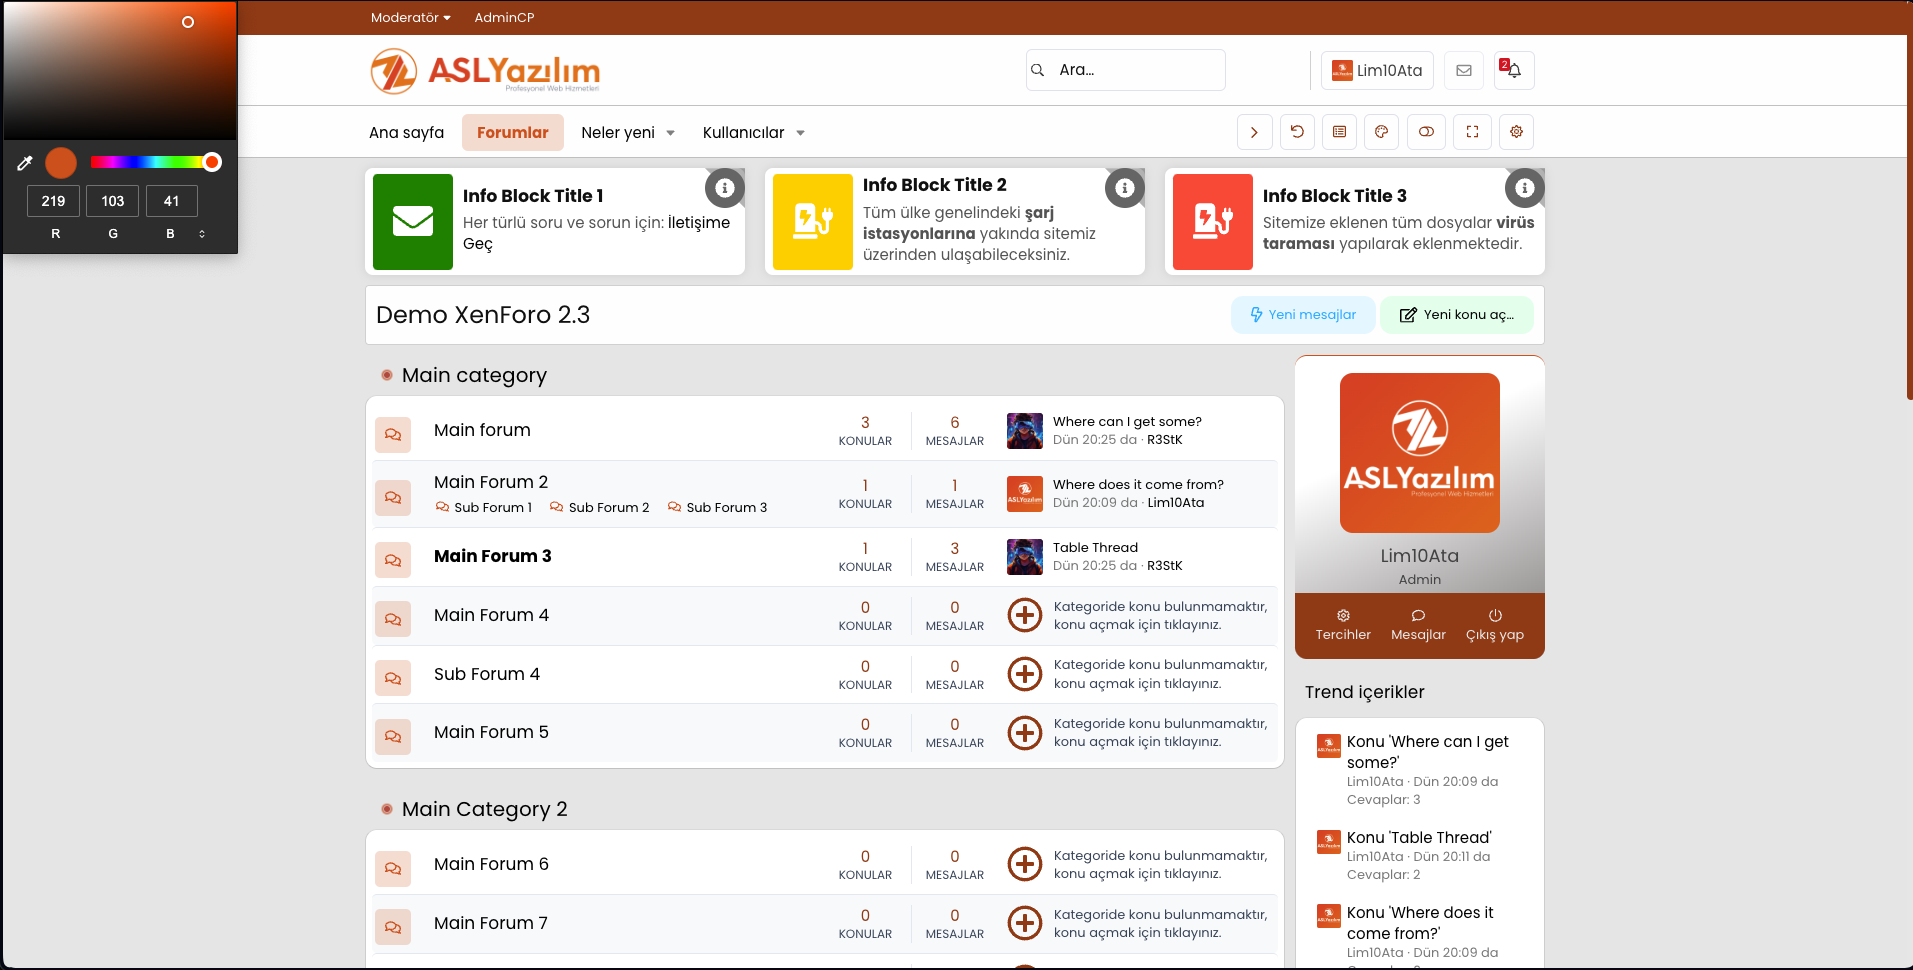Click the eyedropper tool in color picker

25,163
